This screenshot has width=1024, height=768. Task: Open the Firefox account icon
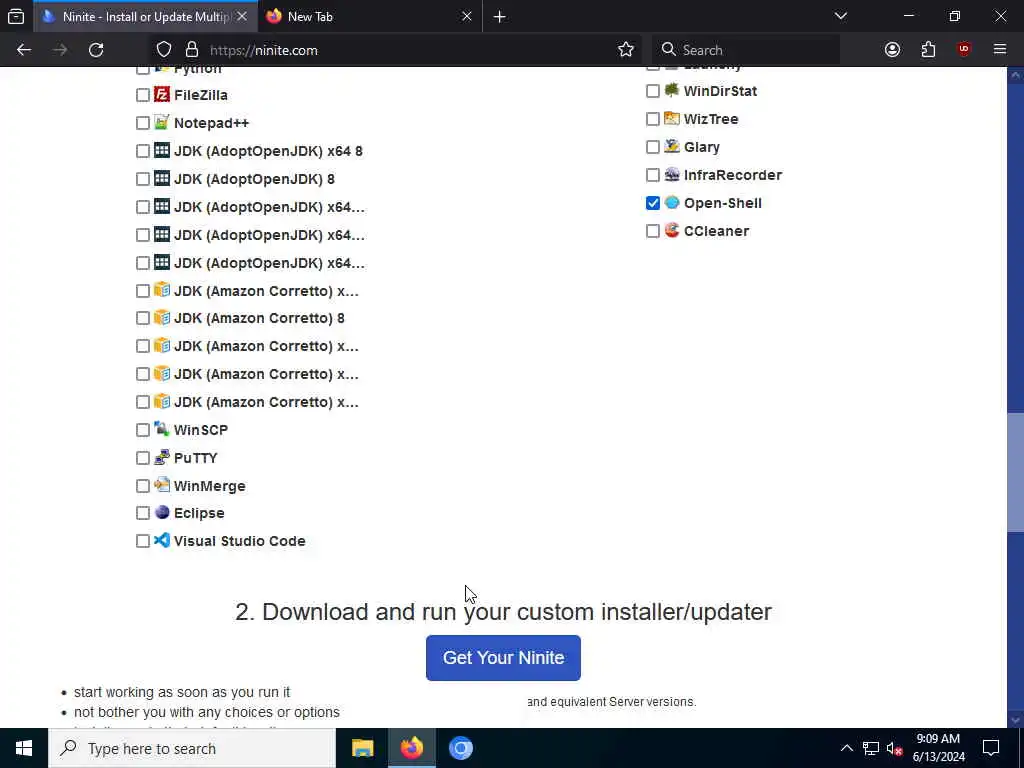coord(892,50)
